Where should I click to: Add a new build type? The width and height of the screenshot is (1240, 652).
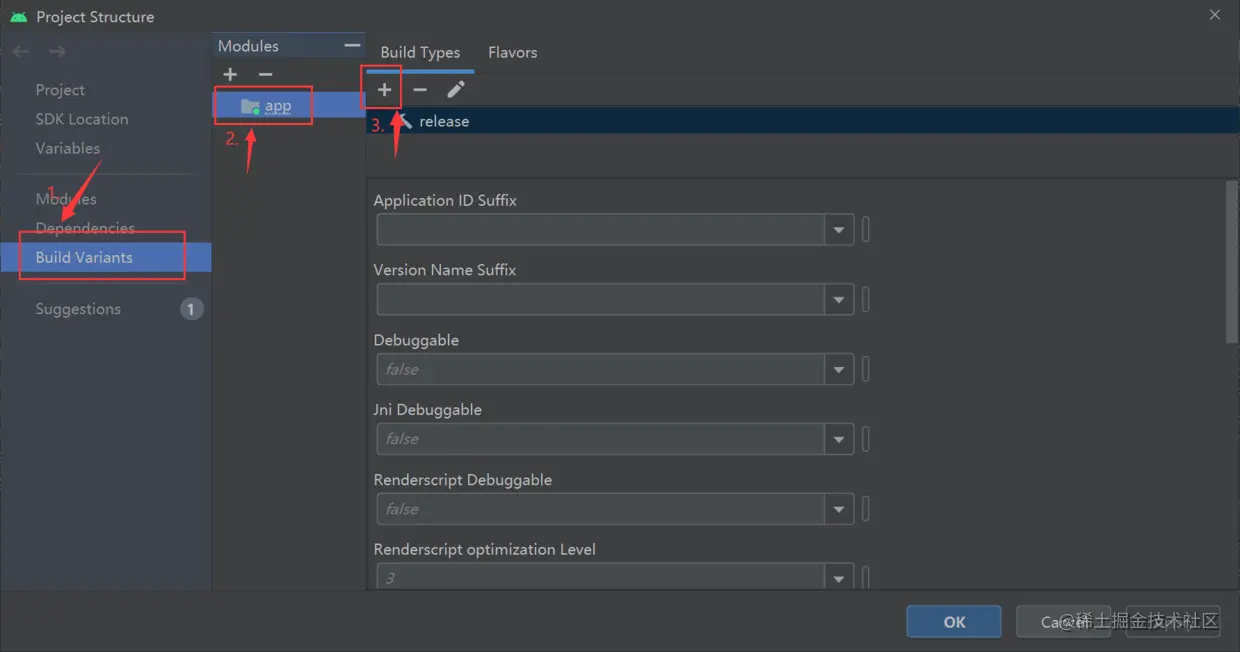click(384, 90)
